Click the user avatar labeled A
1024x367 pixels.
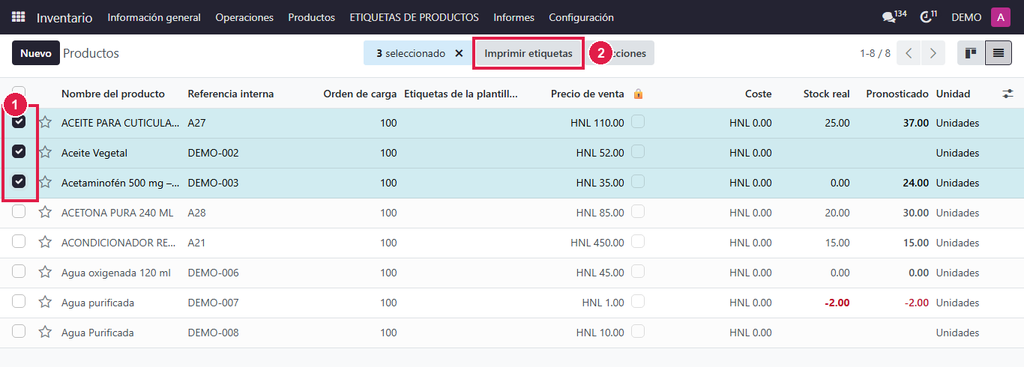[1000, 18]
